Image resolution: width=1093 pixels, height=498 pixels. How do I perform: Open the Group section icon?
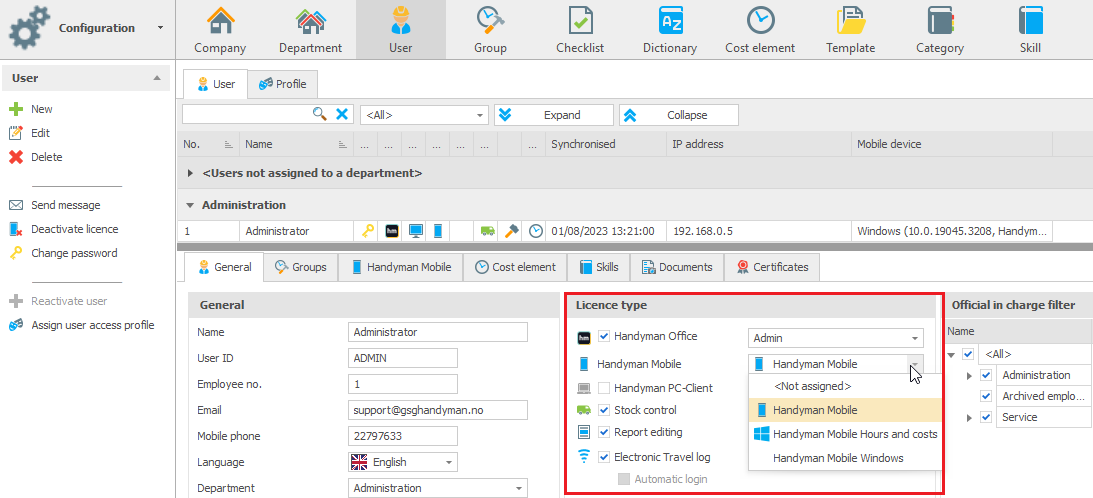tap(490, 21)
